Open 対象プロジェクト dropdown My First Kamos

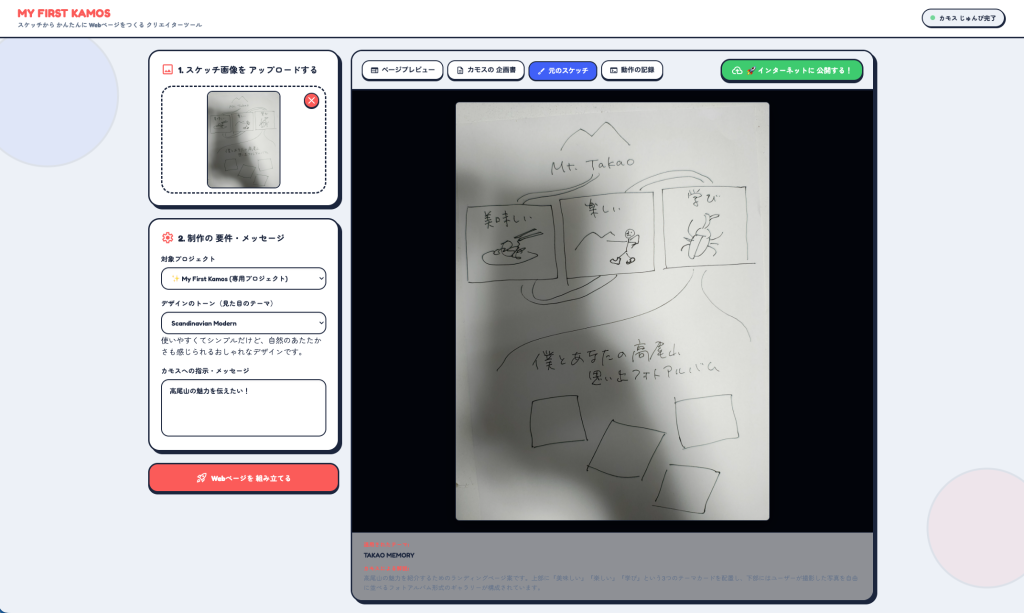(x=244, y=279)
